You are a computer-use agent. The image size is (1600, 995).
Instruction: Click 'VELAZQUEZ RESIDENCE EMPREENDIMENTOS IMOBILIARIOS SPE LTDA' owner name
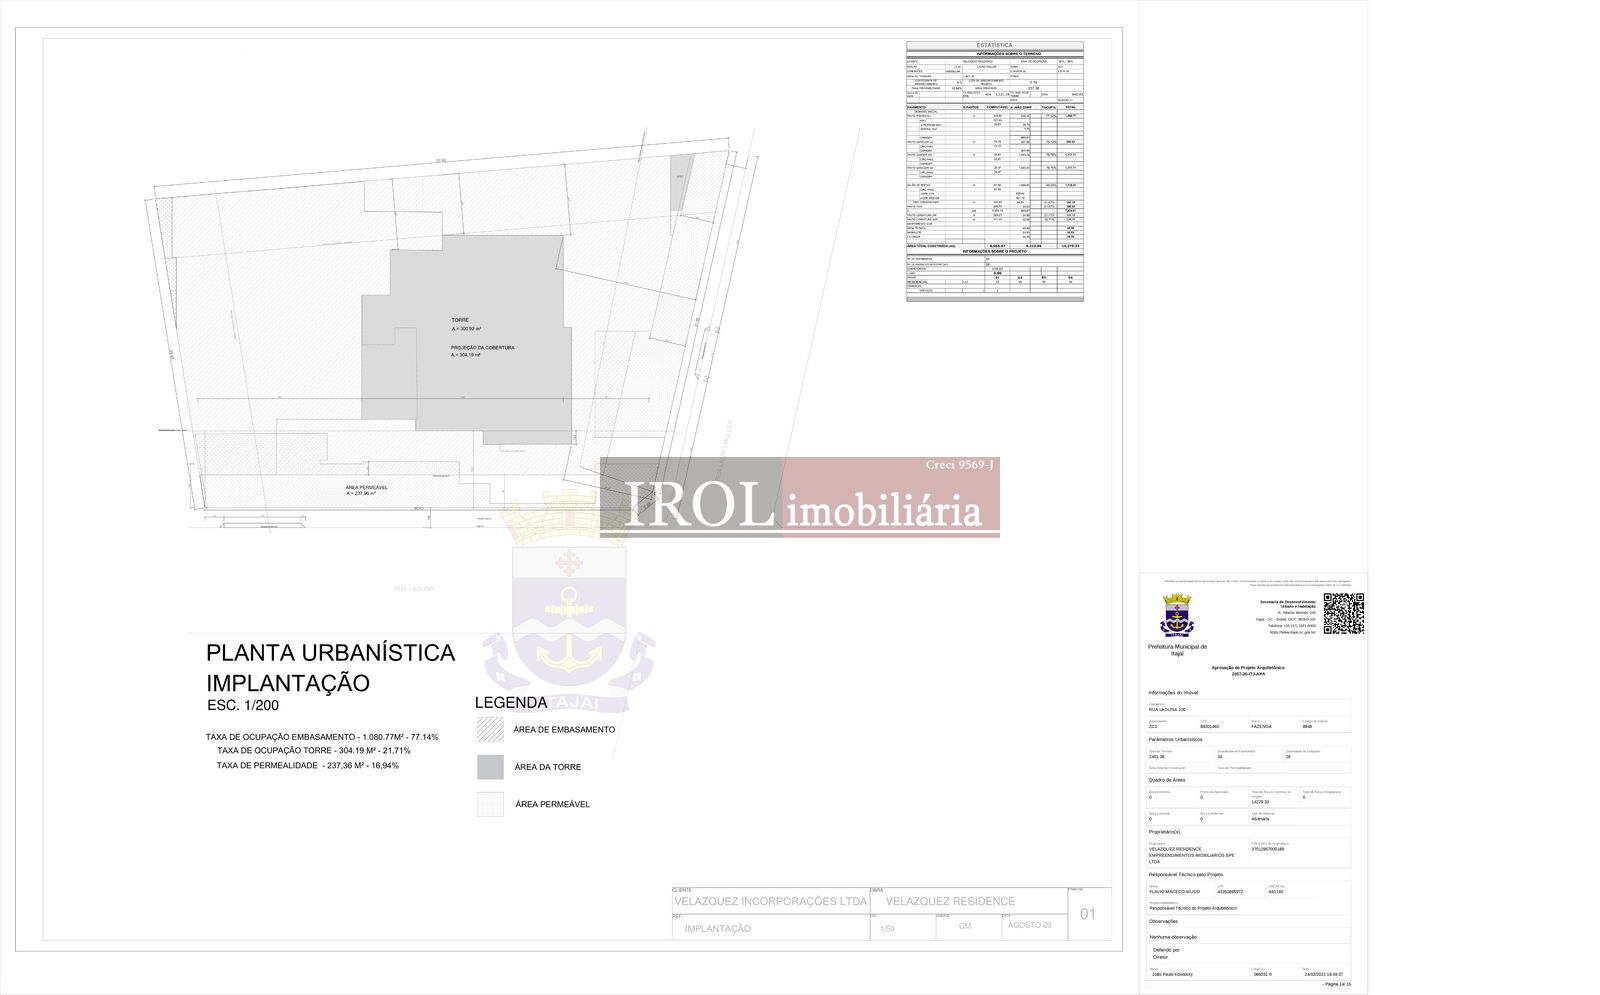pos(1192,855)
